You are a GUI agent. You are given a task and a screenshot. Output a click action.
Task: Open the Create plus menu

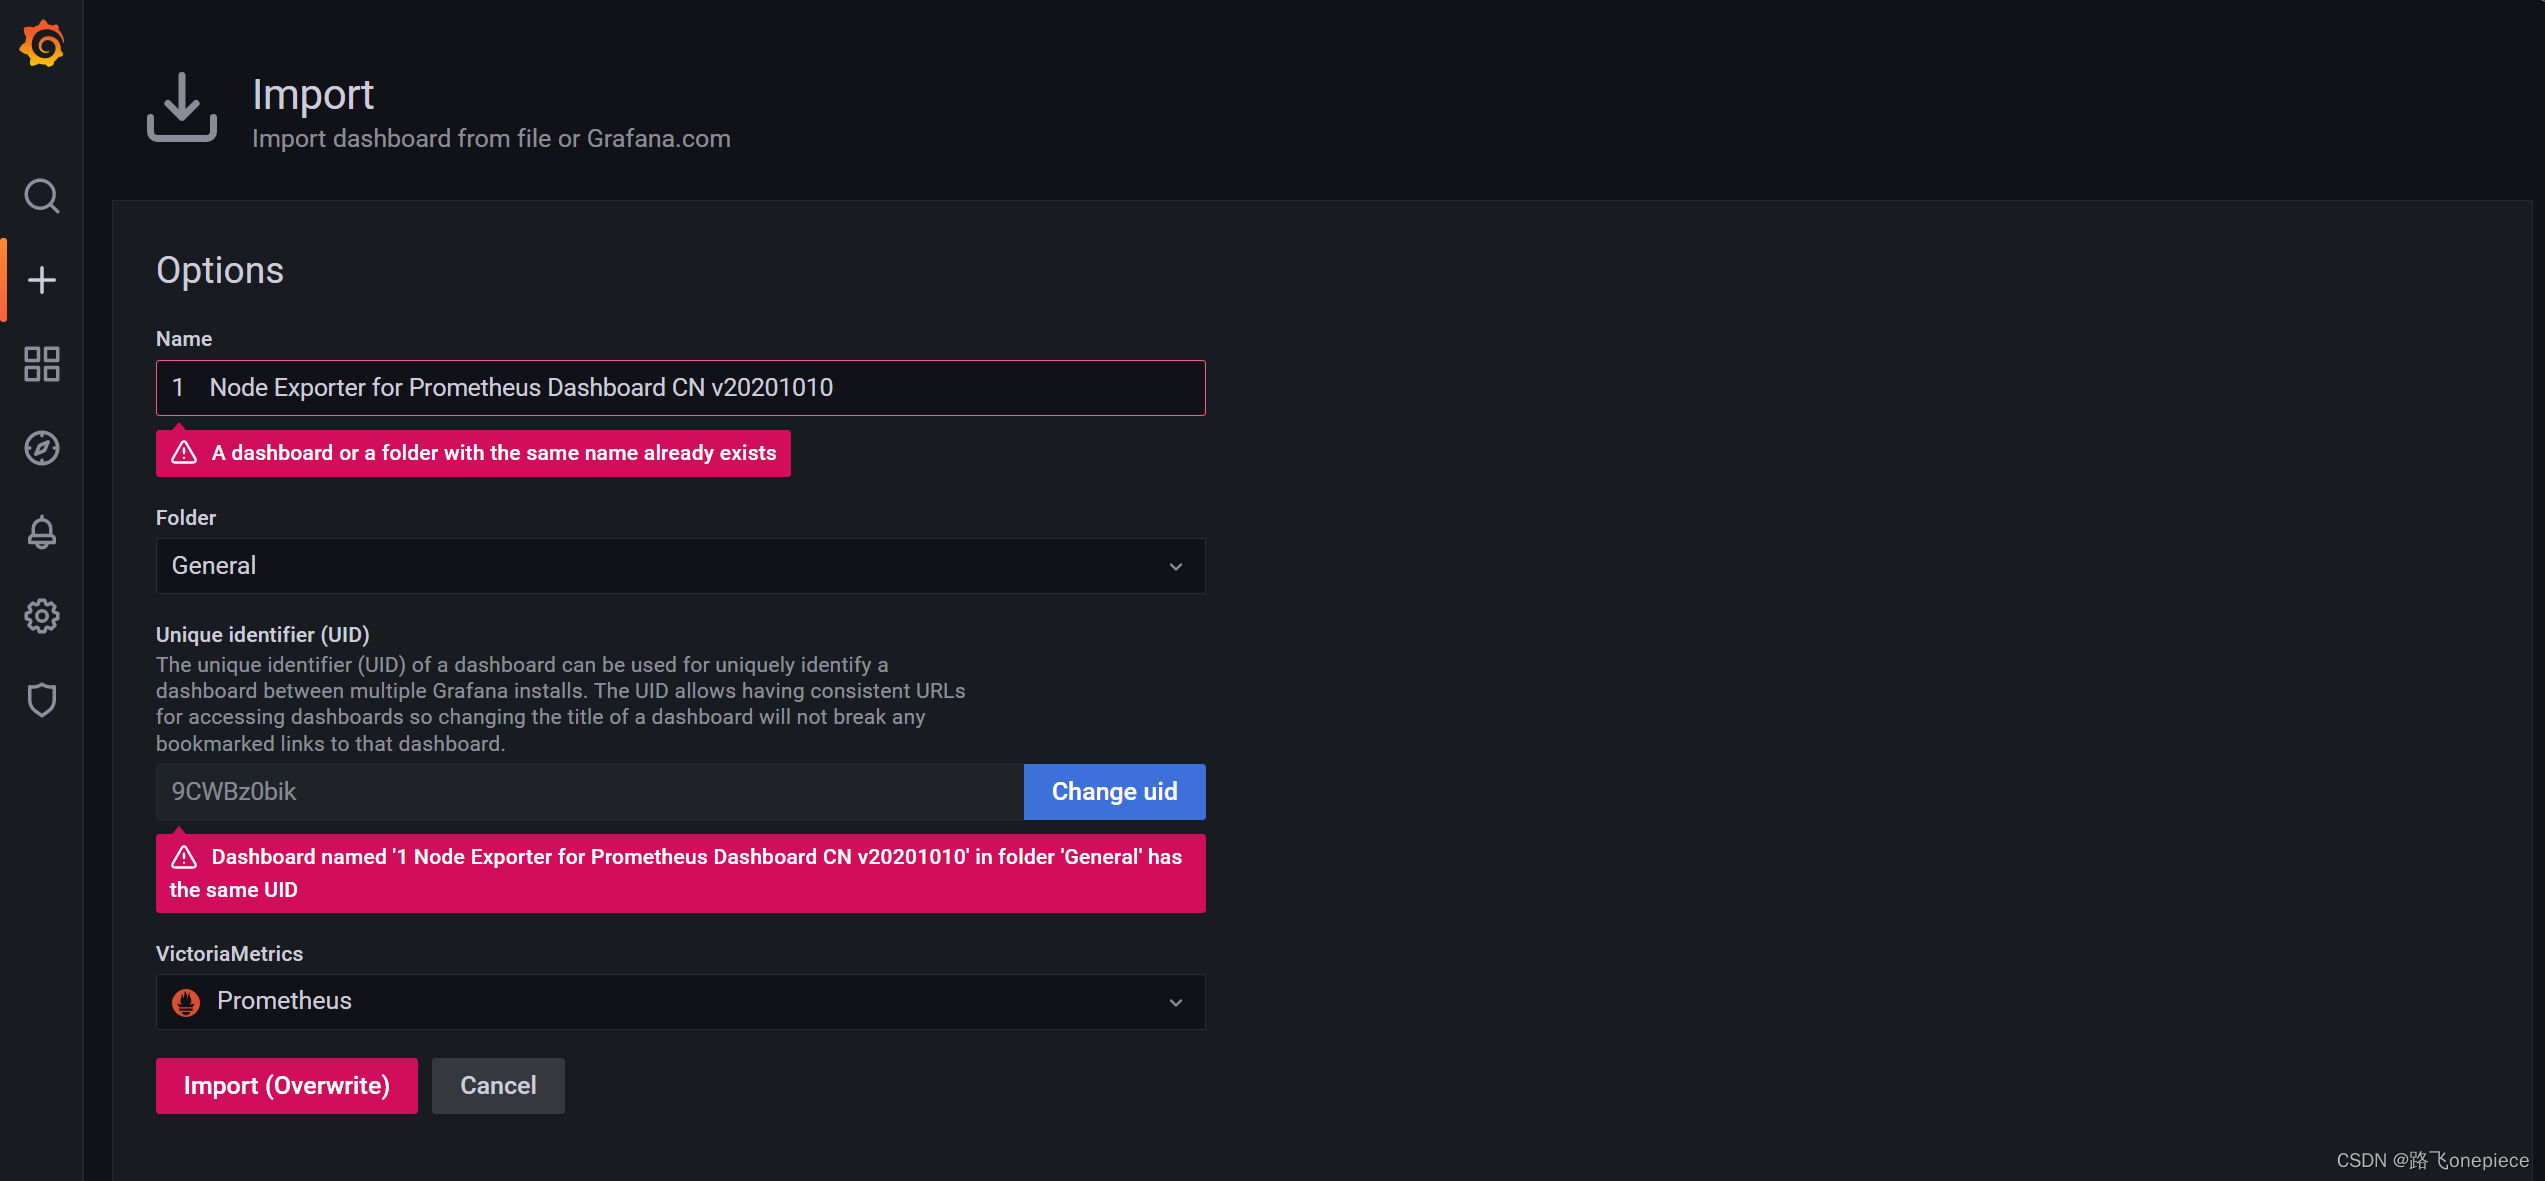[42, 280]
